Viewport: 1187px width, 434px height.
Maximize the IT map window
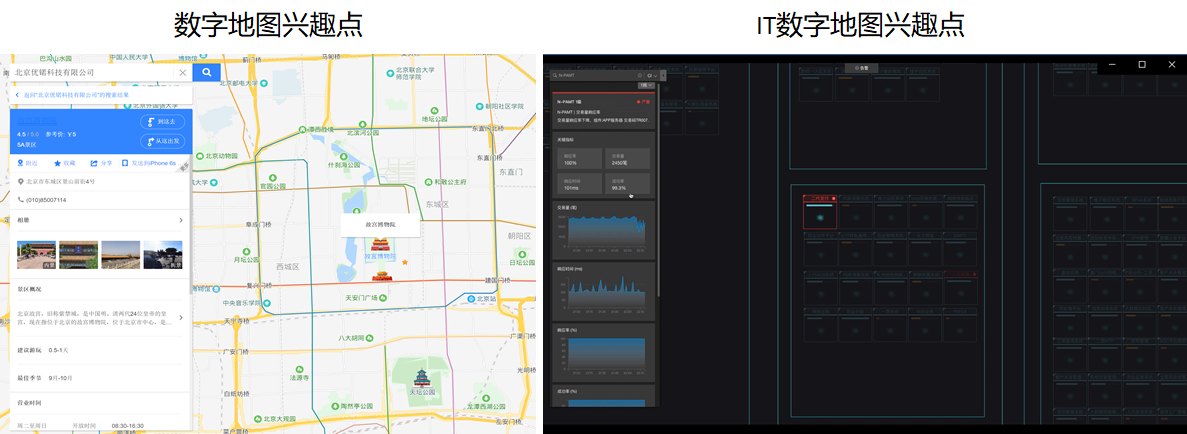pos(1142,64)
